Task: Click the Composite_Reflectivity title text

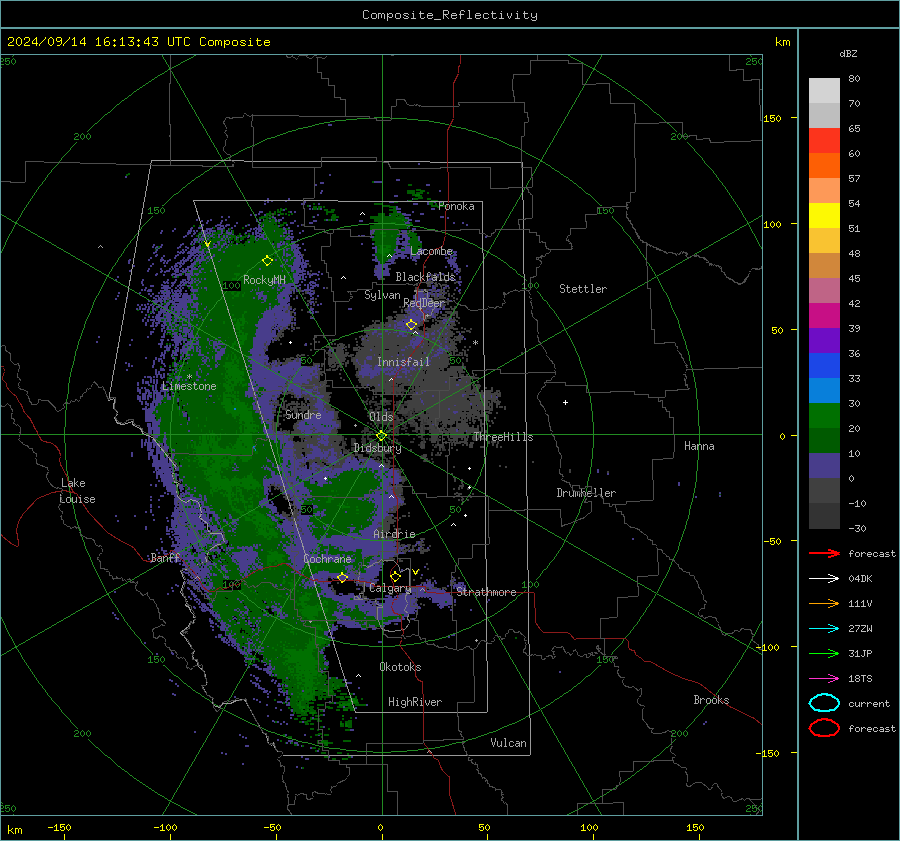Action: pos(450,15)
